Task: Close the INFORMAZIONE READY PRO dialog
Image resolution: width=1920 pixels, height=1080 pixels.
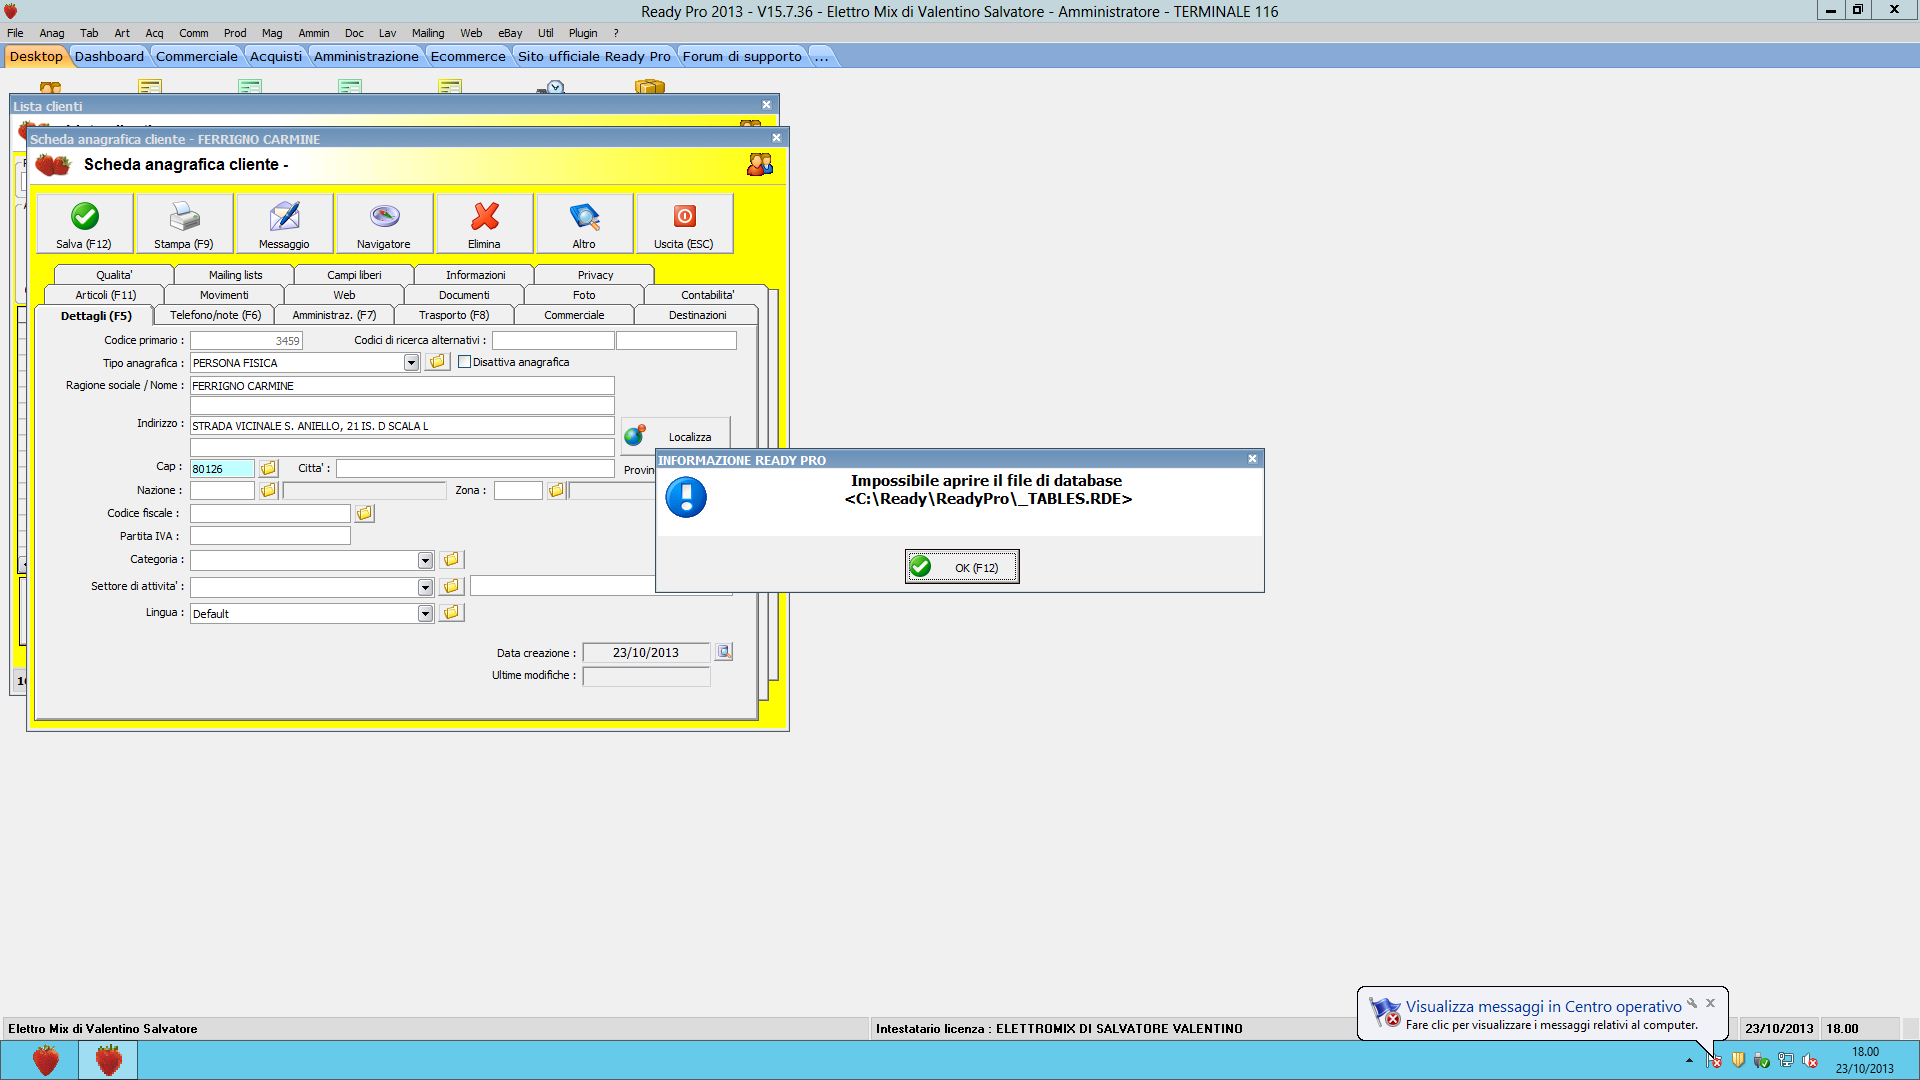Action: coord(1252,459)
